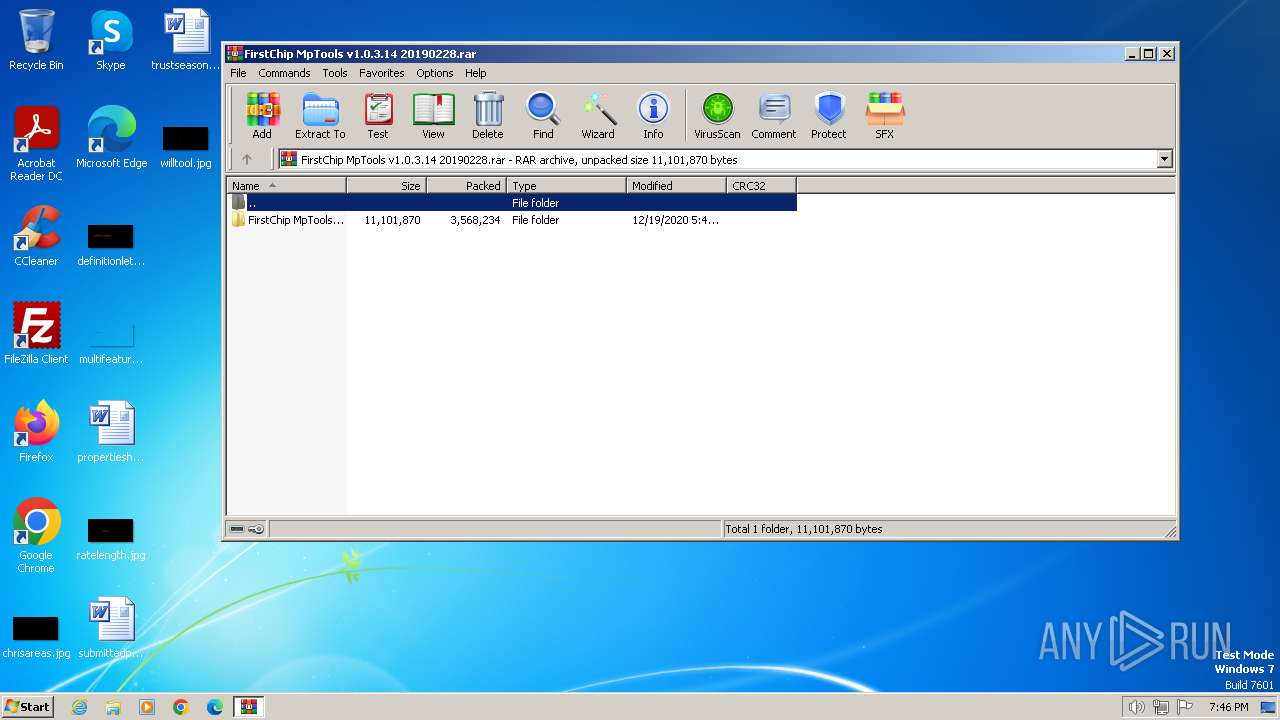Viewport: 1280px width, 720px height.
Task: Select the parent folder '..' row
Action: click(x=512, y=203)
